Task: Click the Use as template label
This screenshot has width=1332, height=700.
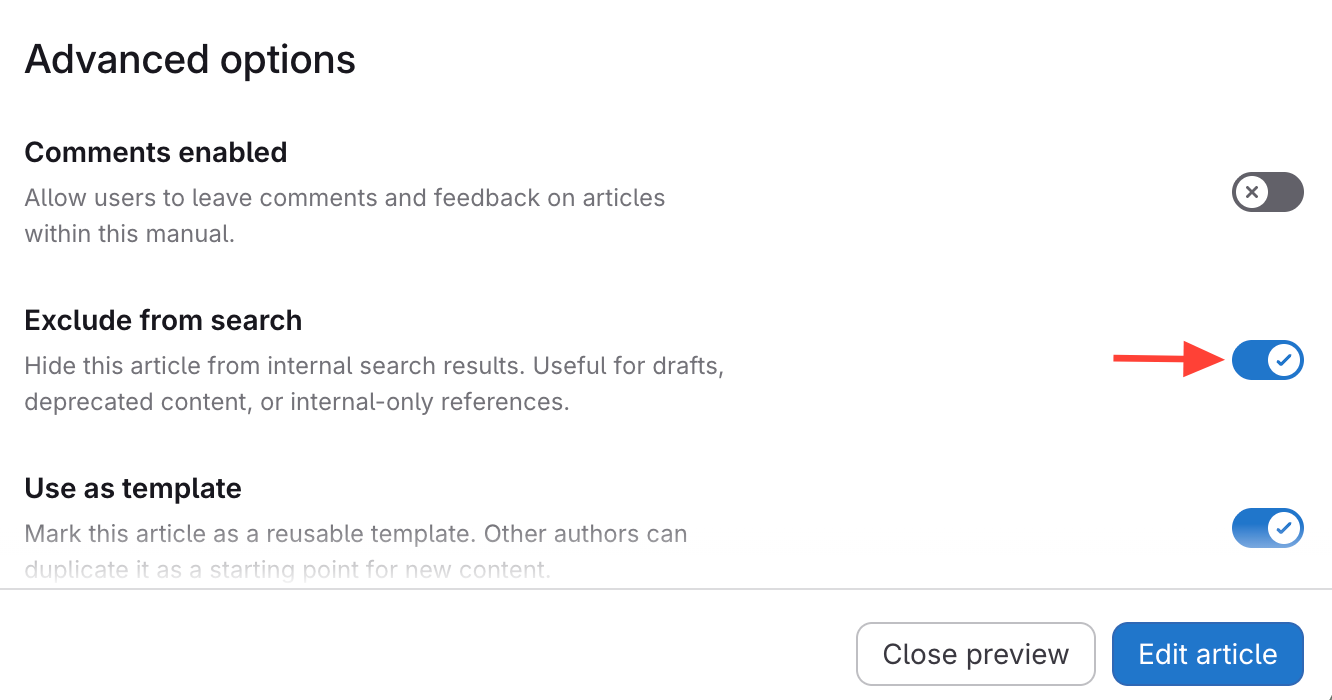Action: [133, 488]
